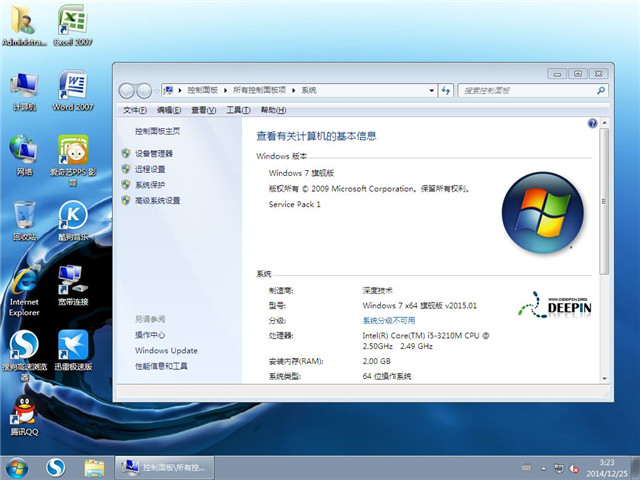The height and width of the screenshot is (480, 640).
Task: Show hidden tray icons arrow
Action: 544,469
